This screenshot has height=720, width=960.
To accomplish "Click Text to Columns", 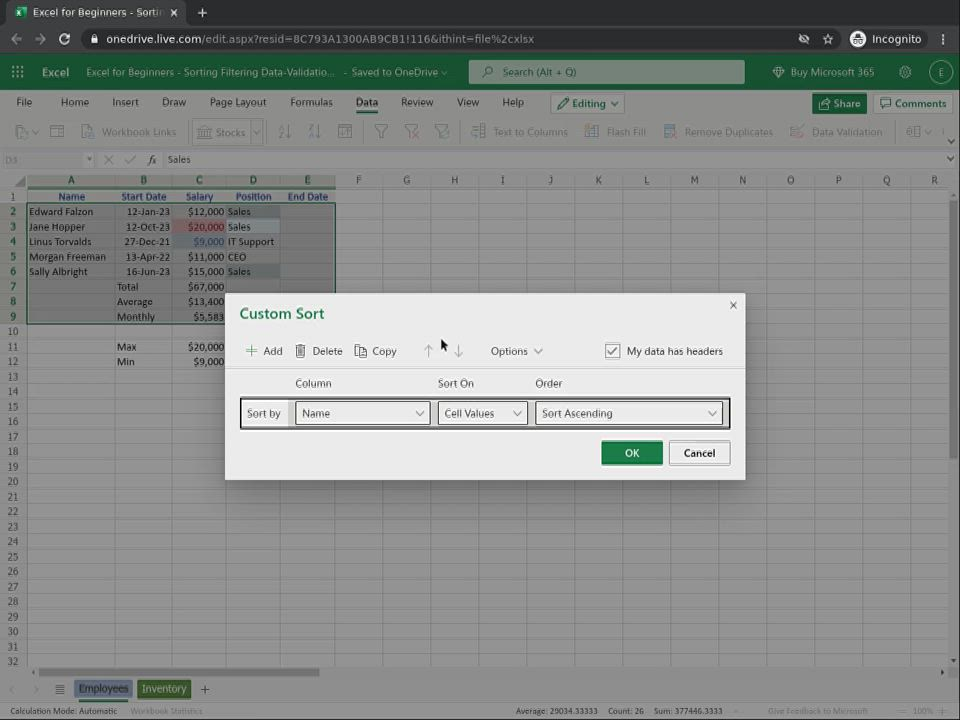I will point(519,132).
